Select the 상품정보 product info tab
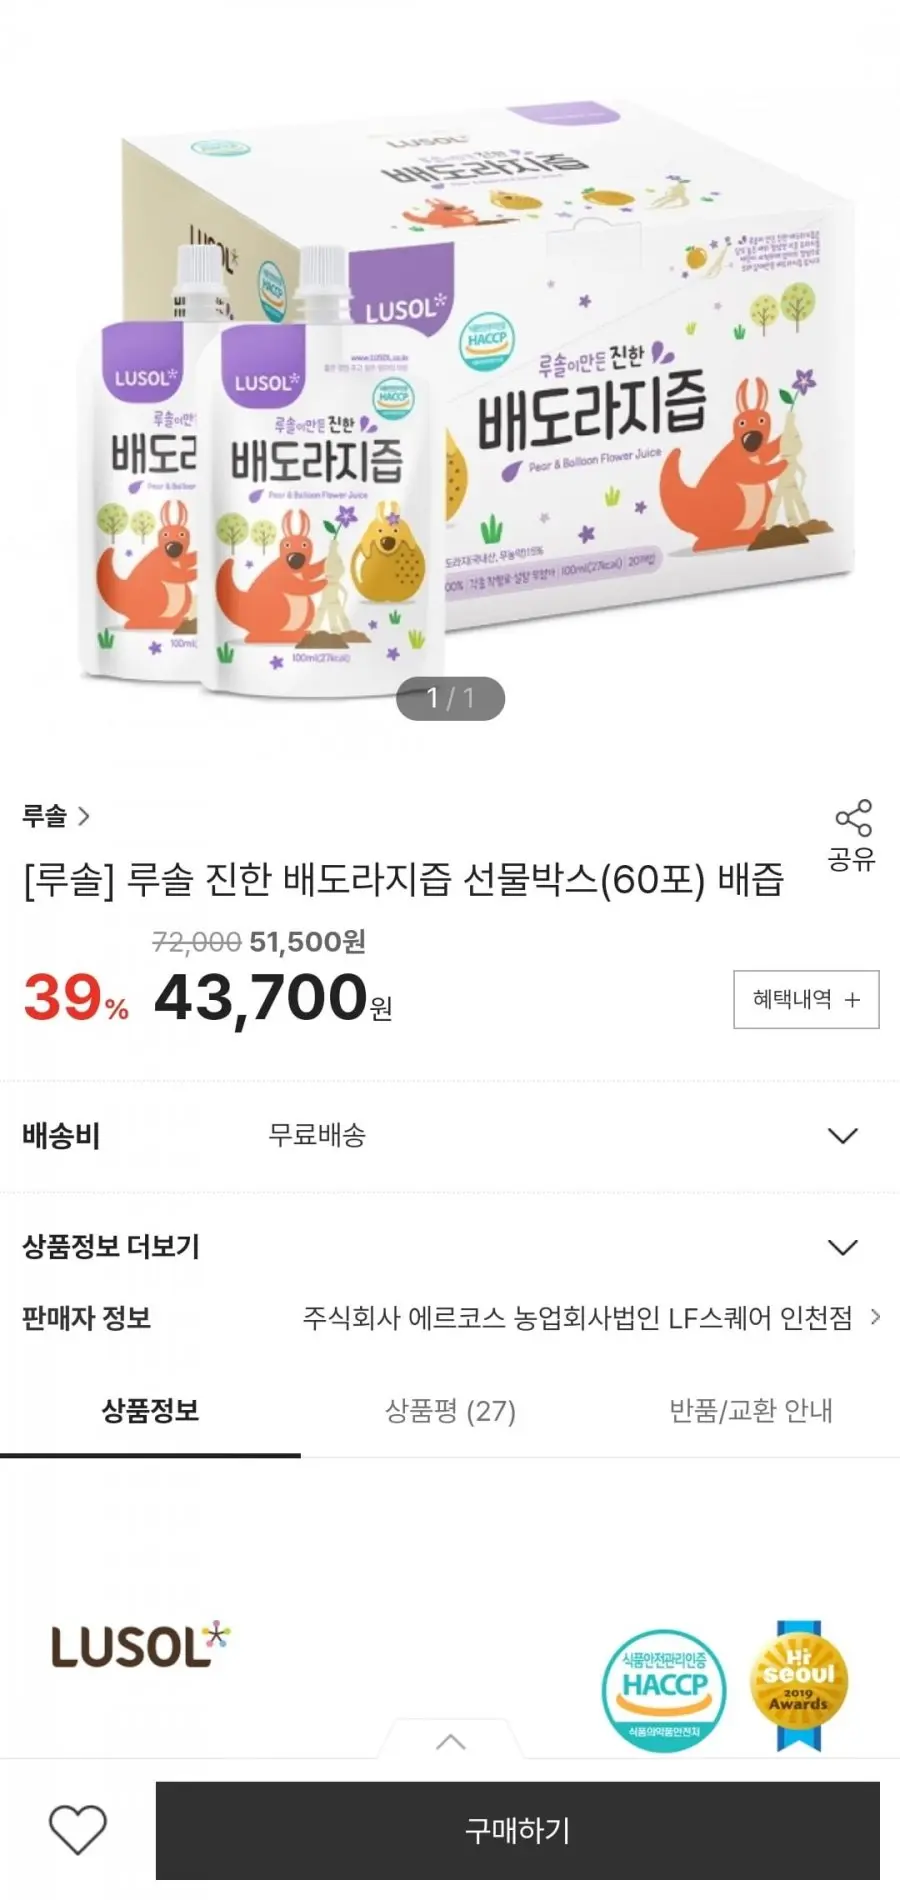This screenshot has height=1900, width=900. pos(150,1412)
